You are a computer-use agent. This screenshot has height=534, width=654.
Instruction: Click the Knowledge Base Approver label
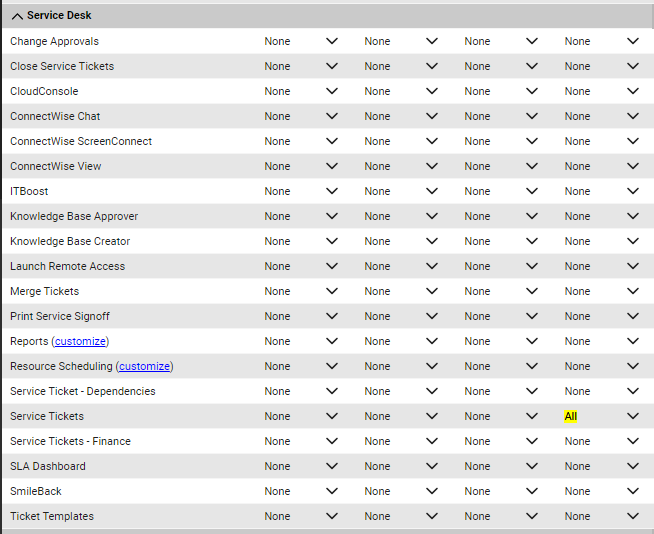click(74, 217)
